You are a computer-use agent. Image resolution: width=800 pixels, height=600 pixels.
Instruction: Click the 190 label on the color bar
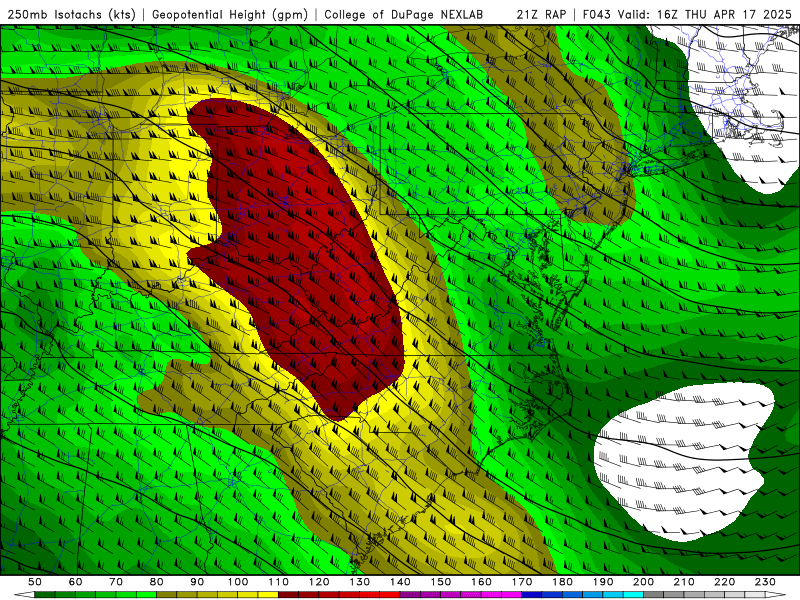[603, 582]
